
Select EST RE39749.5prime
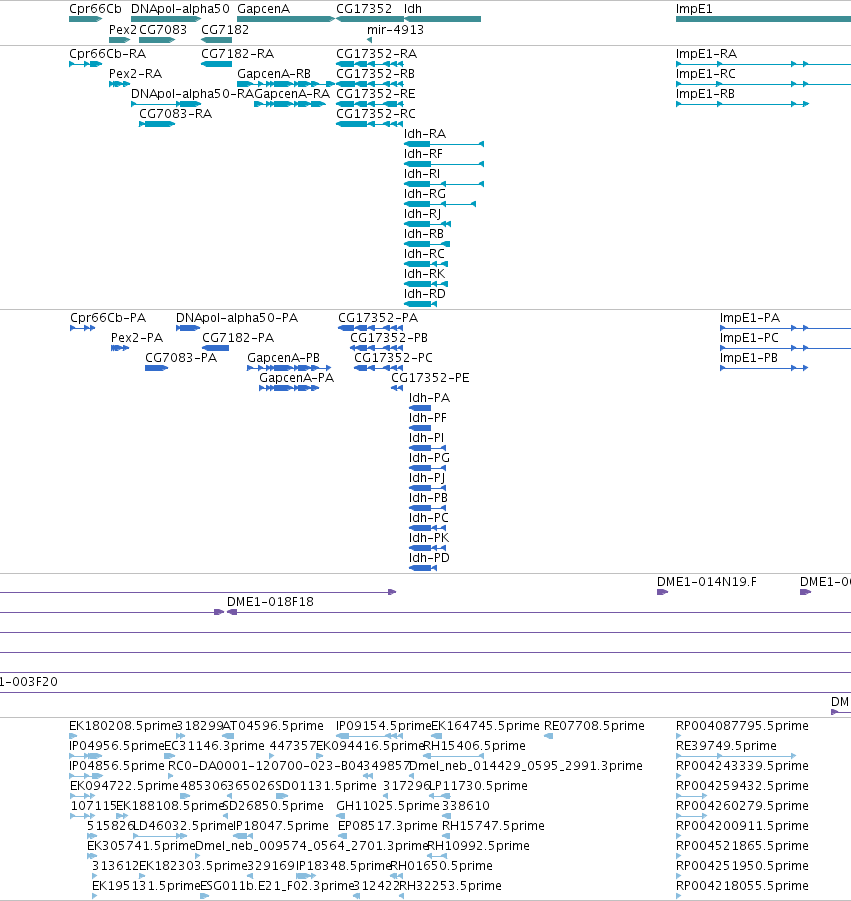[x=726, y=746]
